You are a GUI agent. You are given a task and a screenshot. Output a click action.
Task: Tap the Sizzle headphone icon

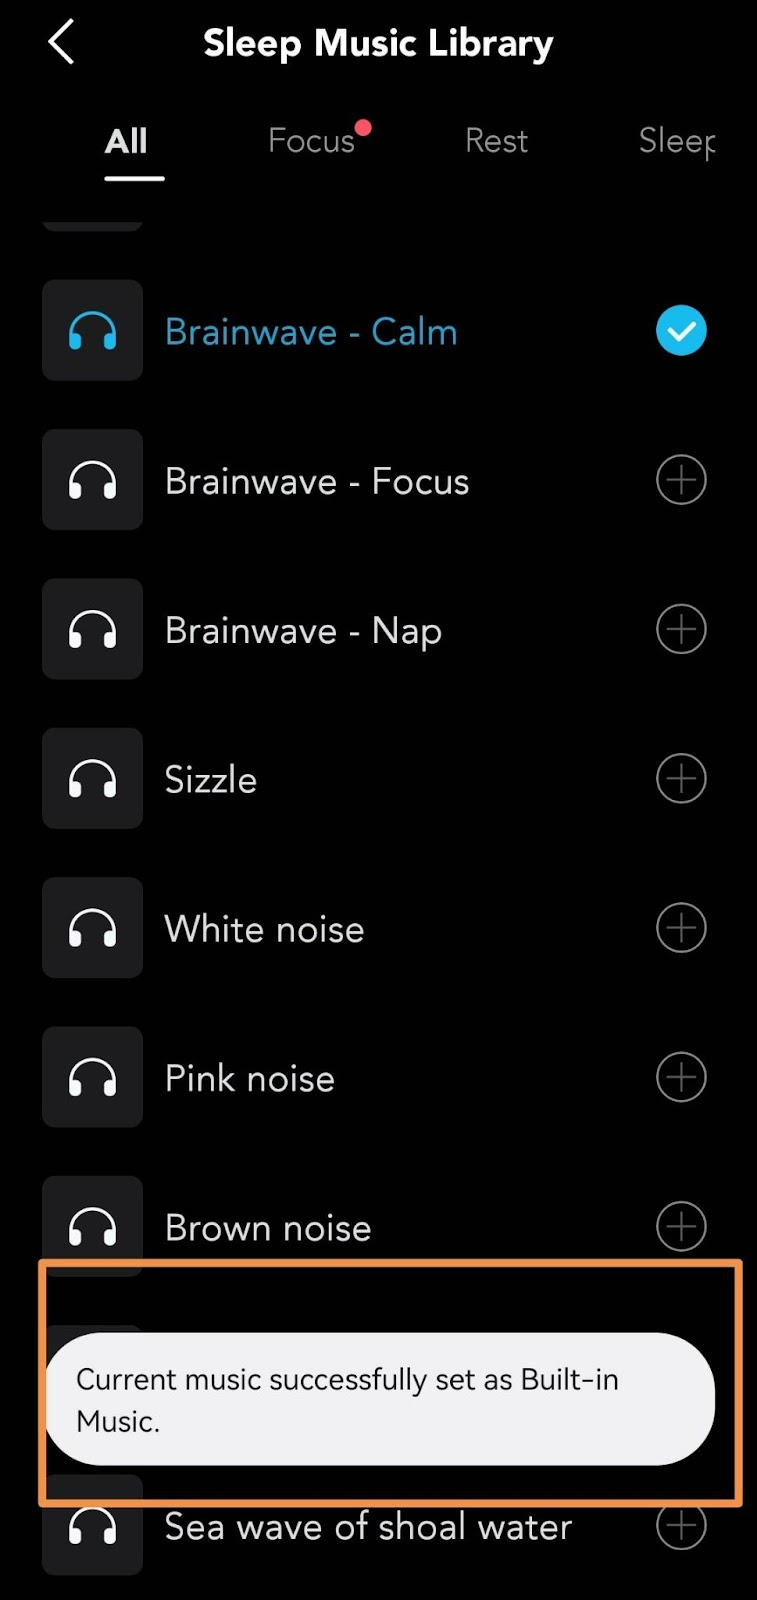[92, 779]
